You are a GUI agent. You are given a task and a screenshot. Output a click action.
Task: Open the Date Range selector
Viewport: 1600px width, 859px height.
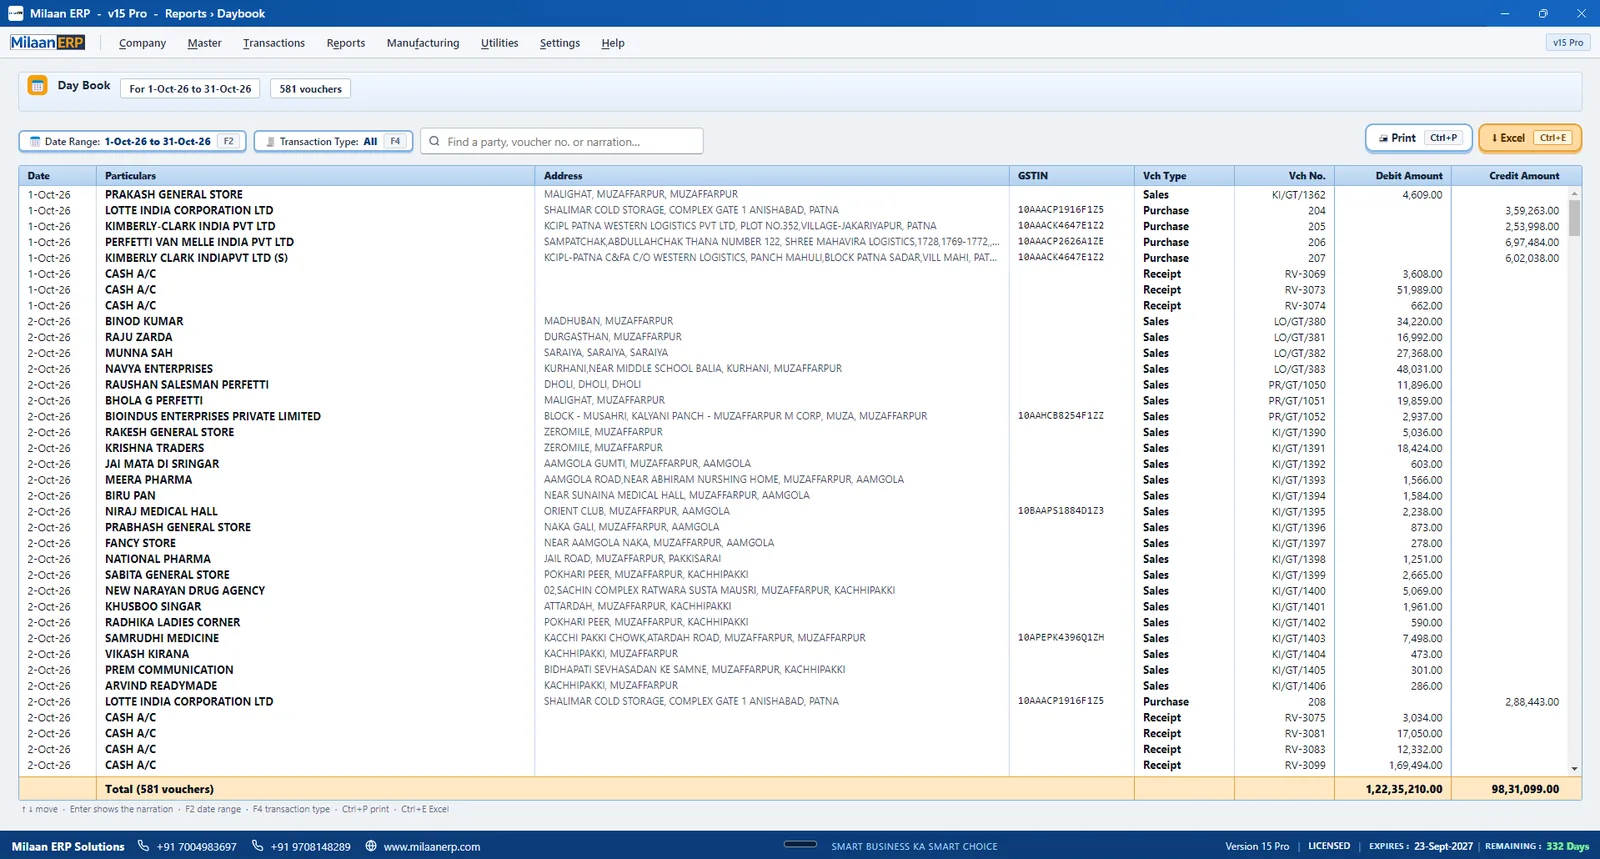pos(132,142)
